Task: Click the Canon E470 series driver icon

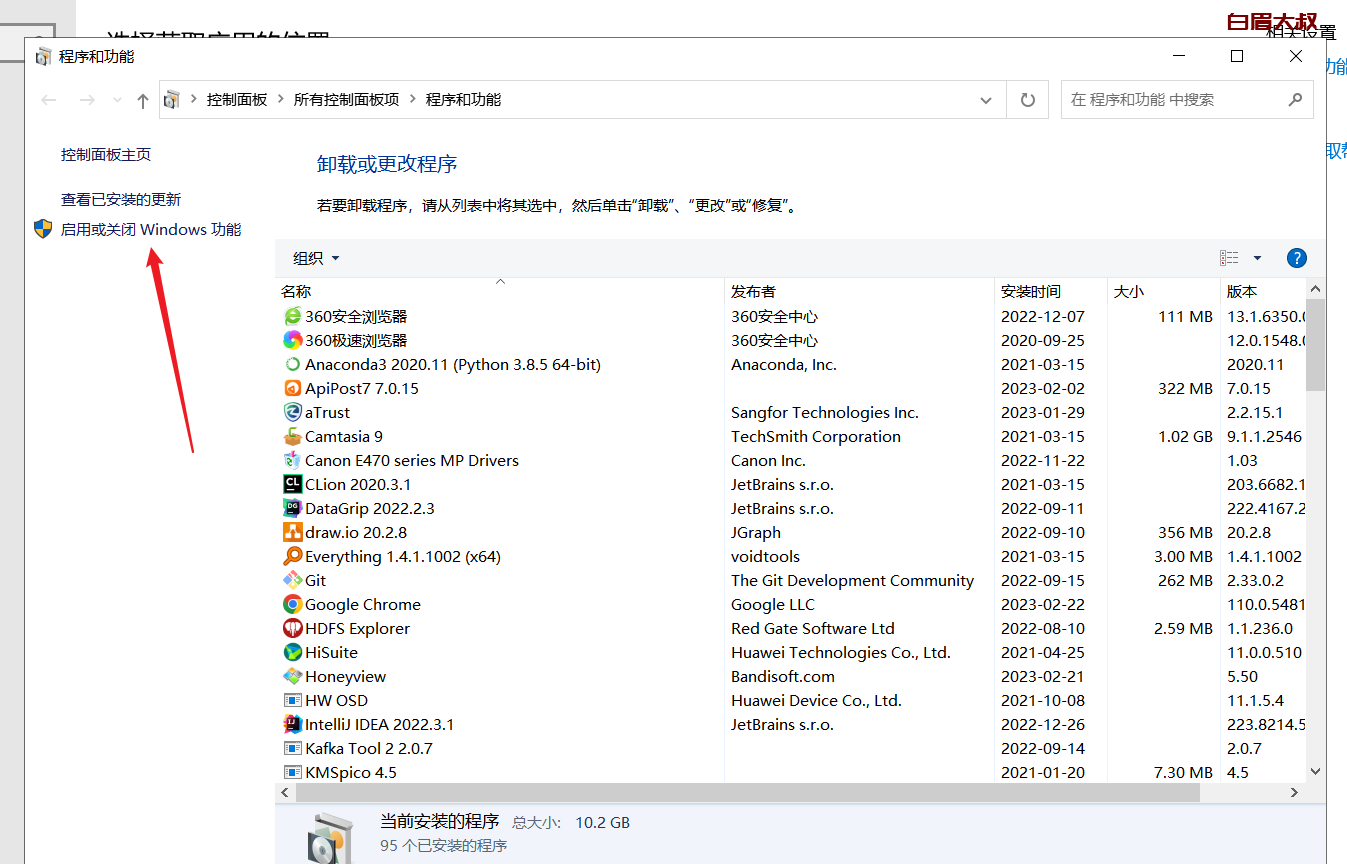Action: pos(292,460)
